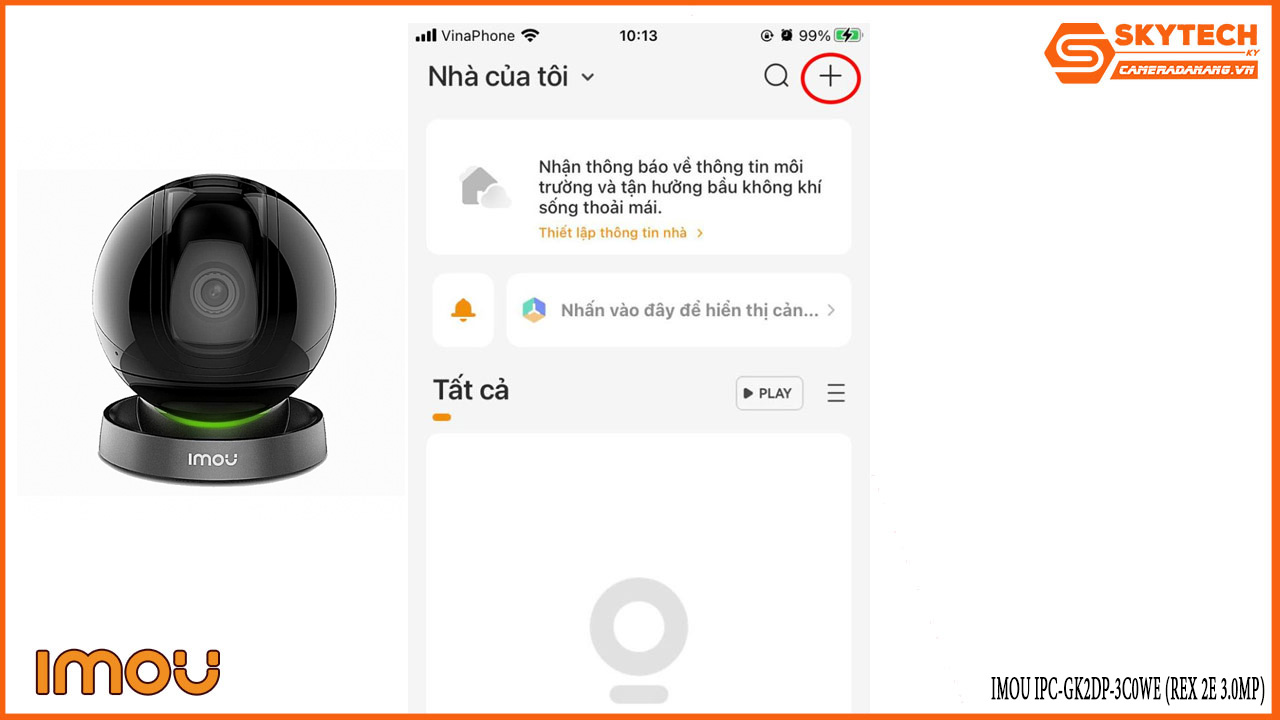Open the list view menu icon
The image size is (1280, 720).
point(836,393)
